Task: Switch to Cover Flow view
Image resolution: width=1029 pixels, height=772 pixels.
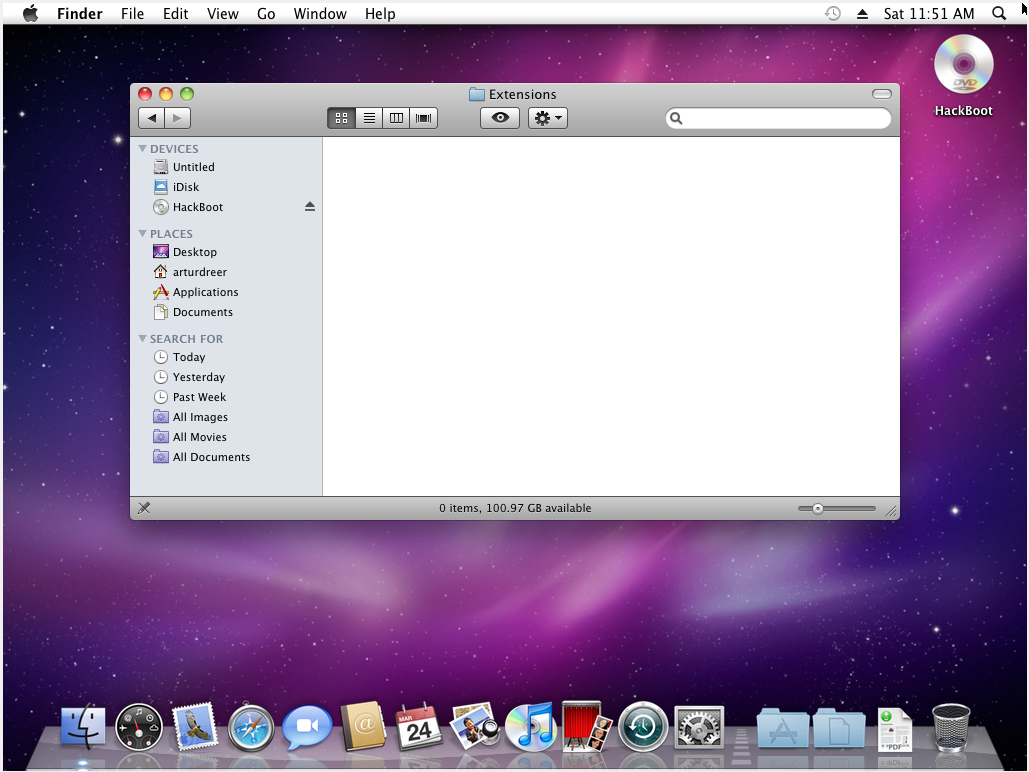Action: click(424, 118)
